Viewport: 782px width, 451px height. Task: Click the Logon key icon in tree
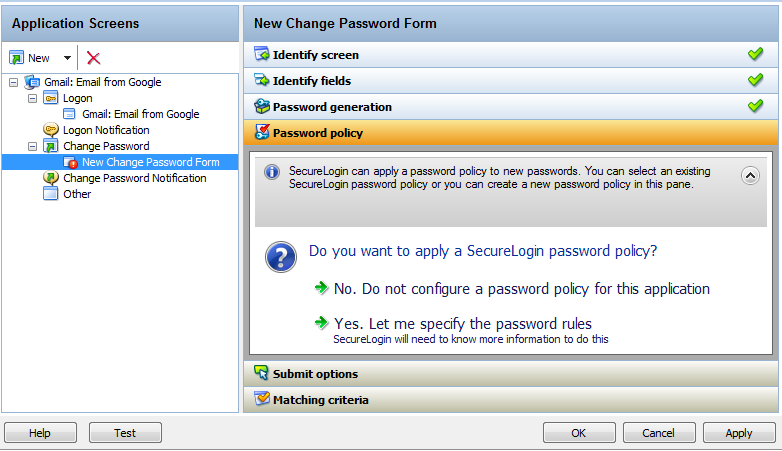click(x=51, y=98)
